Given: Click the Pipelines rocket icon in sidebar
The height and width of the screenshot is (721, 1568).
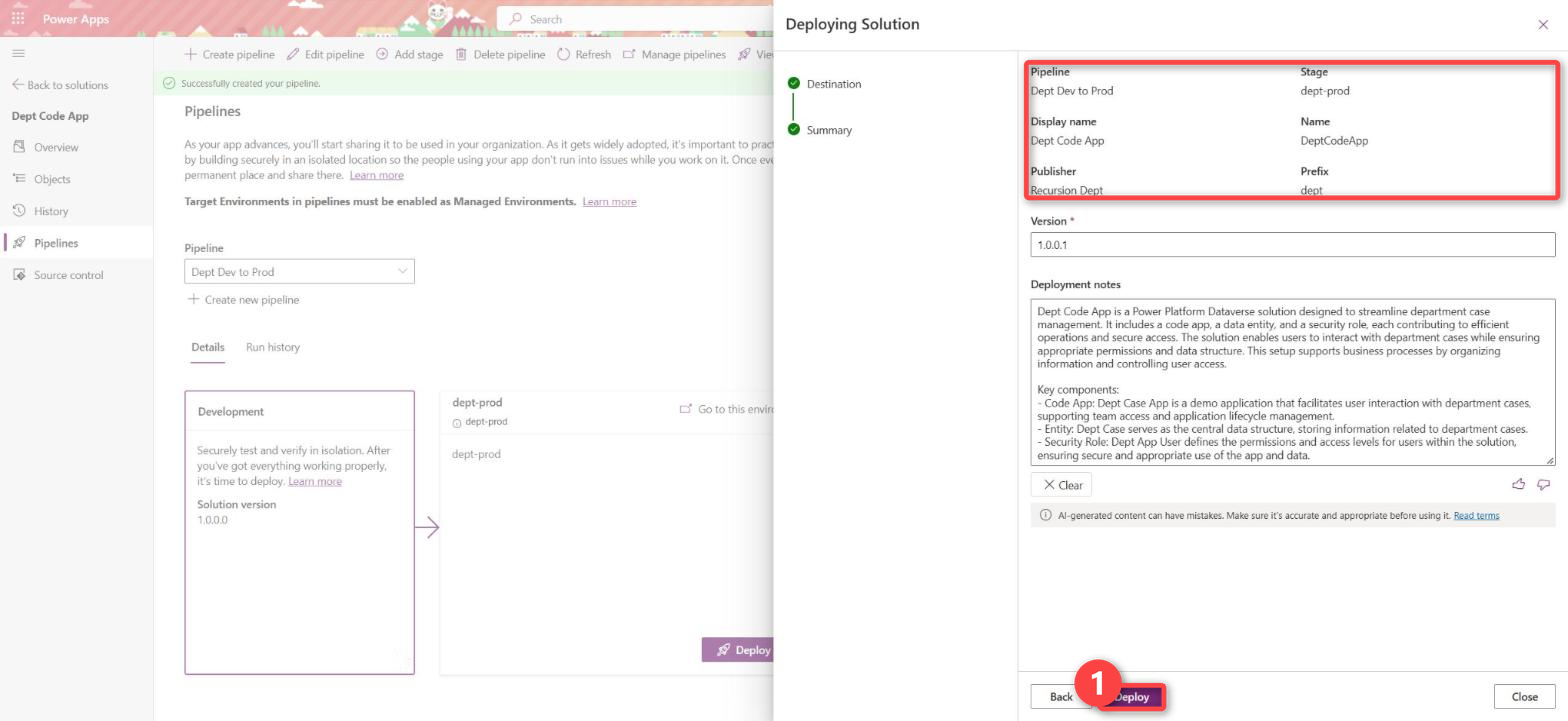Looking at the screenshot, I should [x=18, y=243].
